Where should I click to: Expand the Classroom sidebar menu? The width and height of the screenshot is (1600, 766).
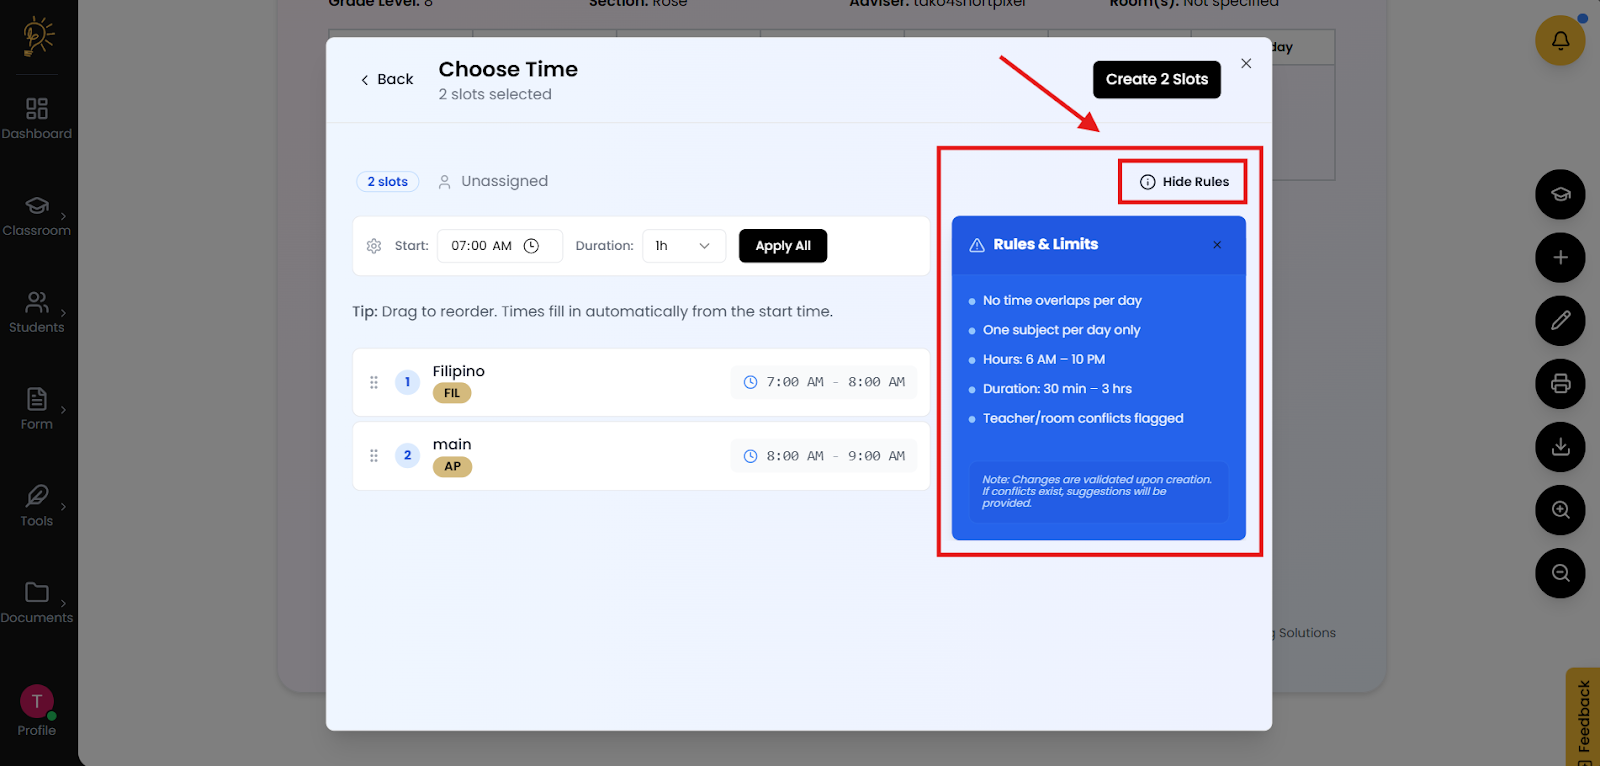pos(37,215)
